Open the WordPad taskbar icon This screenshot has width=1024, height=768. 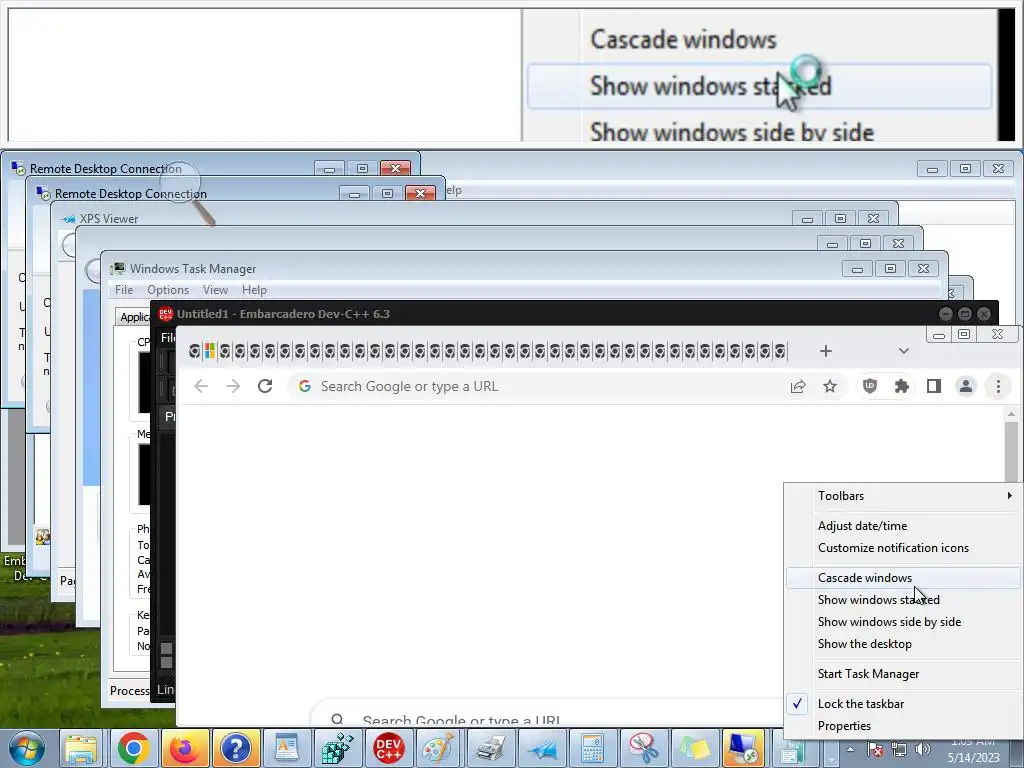(x=286, y=748)
